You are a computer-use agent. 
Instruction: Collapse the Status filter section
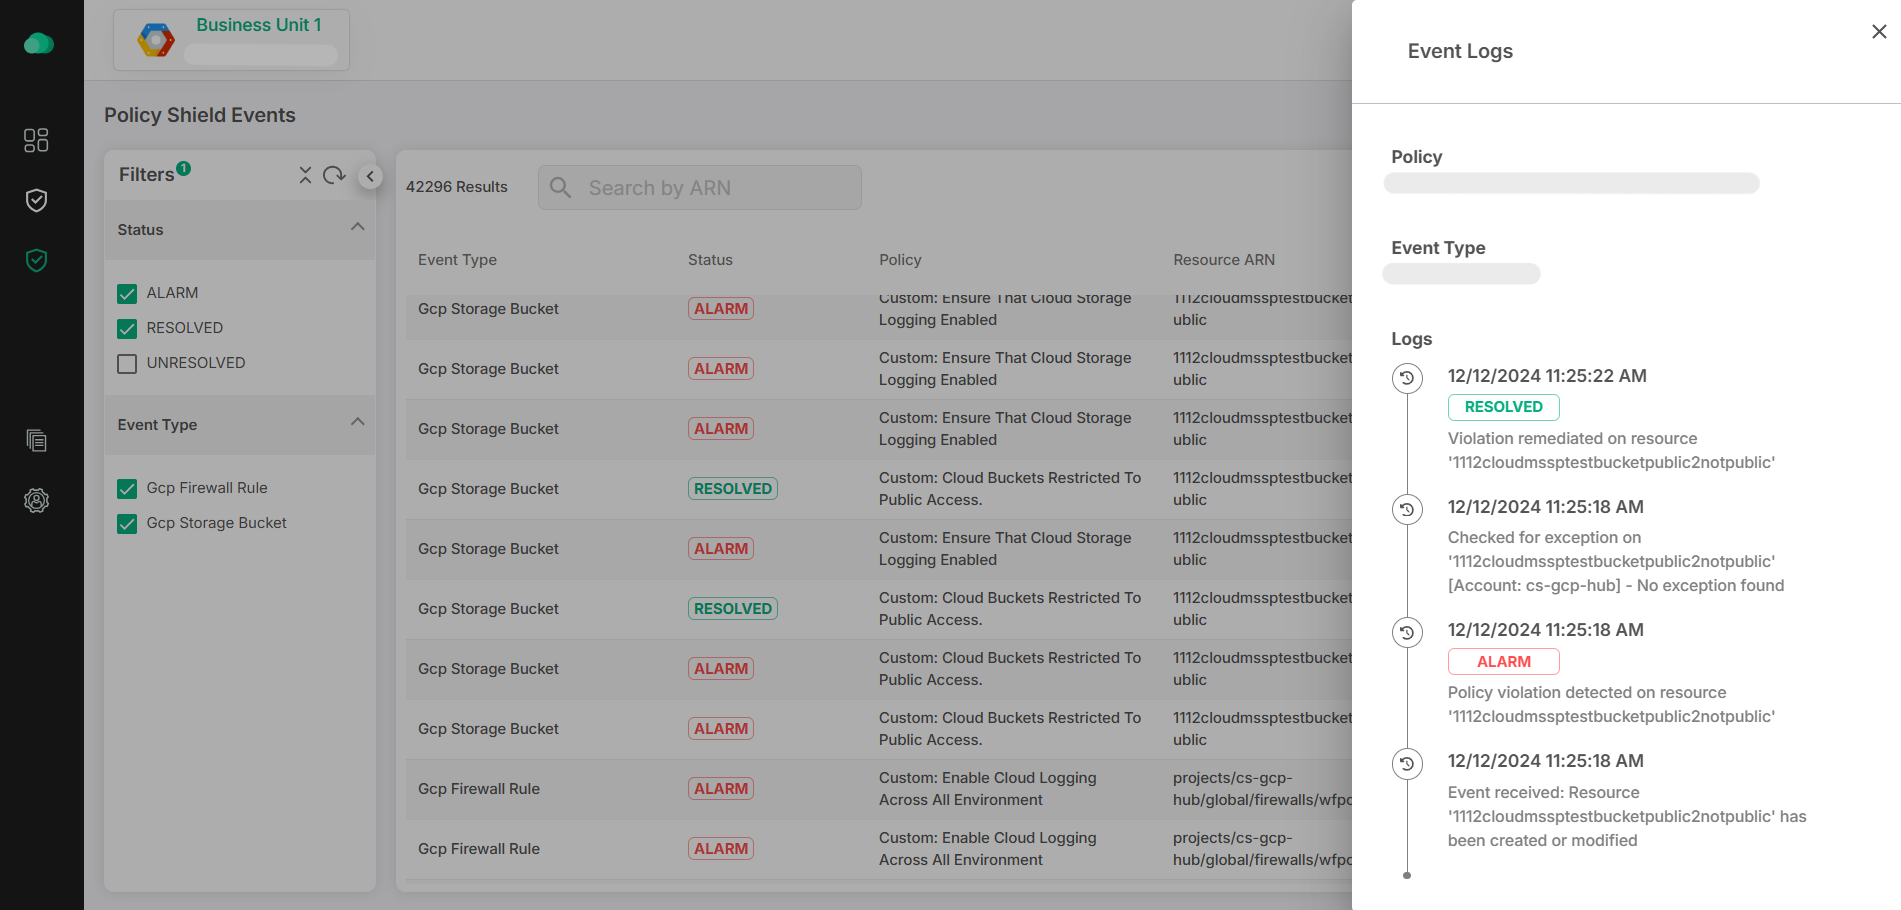pyautogui.click(x=357, y=228)
